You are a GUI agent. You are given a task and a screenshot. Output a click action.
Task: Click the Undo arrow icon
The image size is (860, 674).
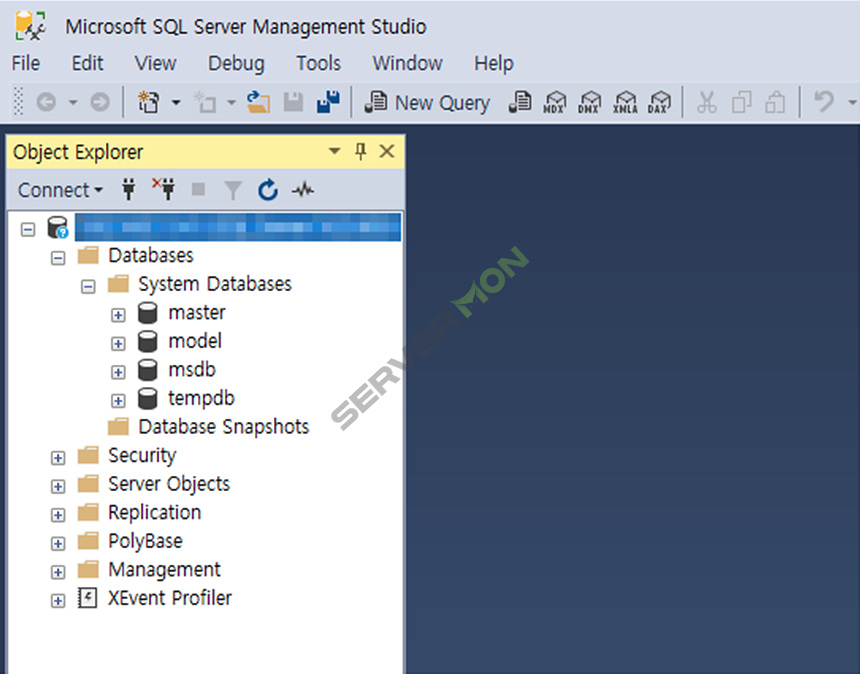[824, 102]
